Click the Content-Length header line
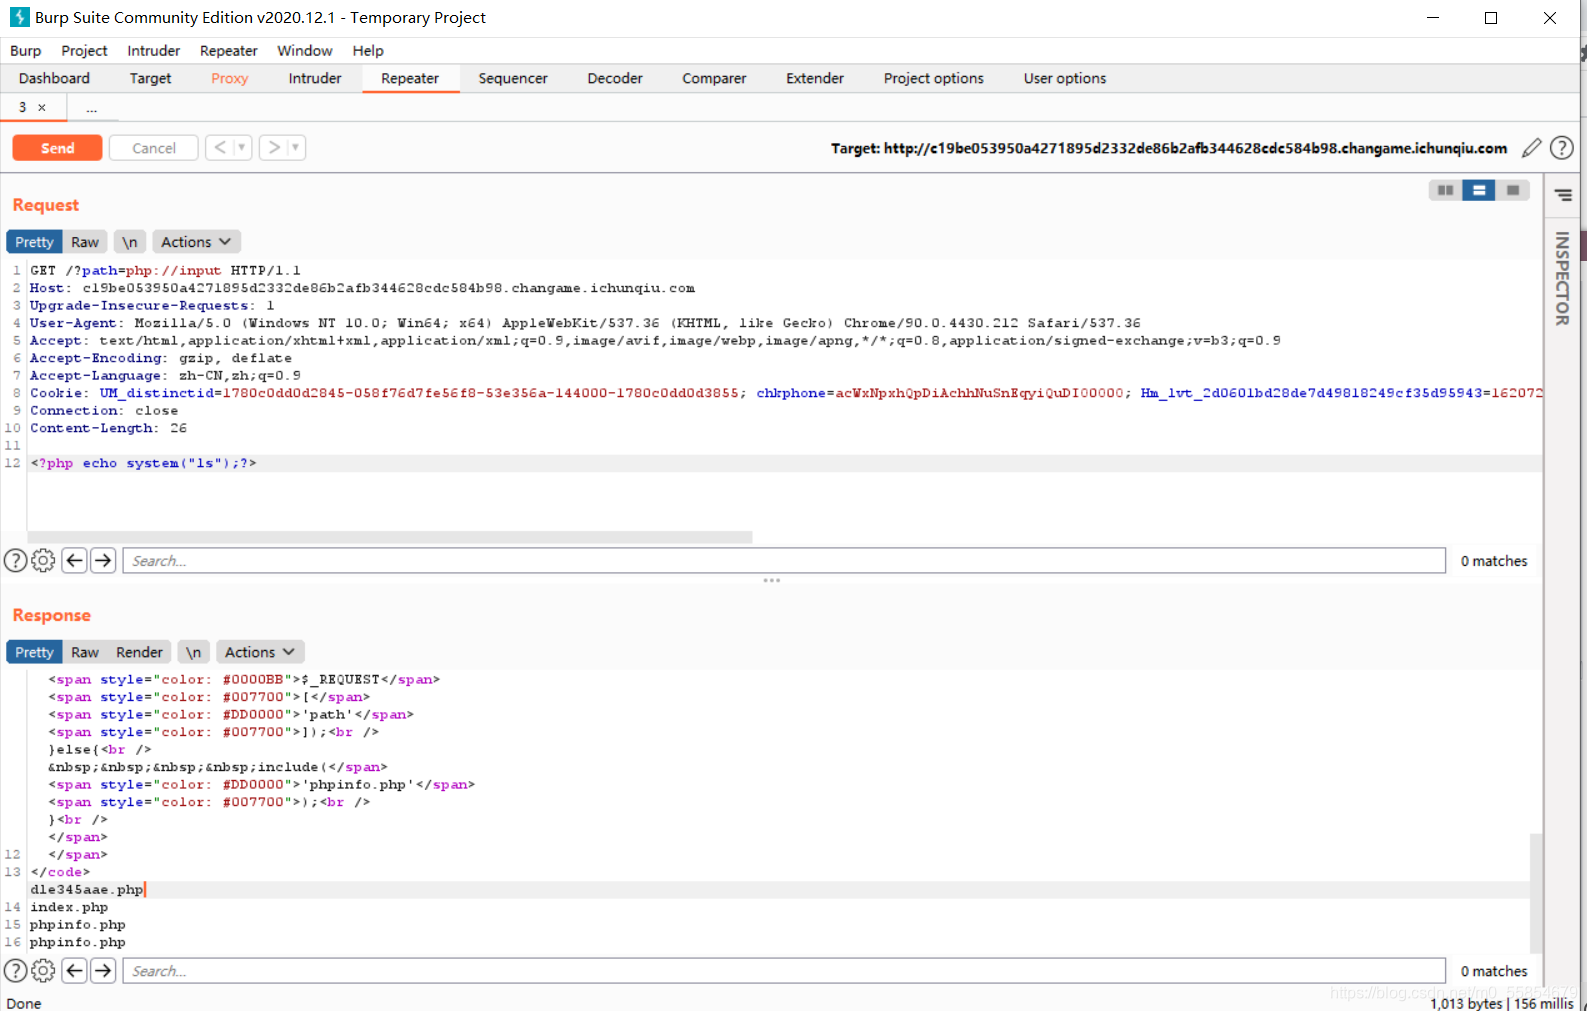 (x=108, y=428)
